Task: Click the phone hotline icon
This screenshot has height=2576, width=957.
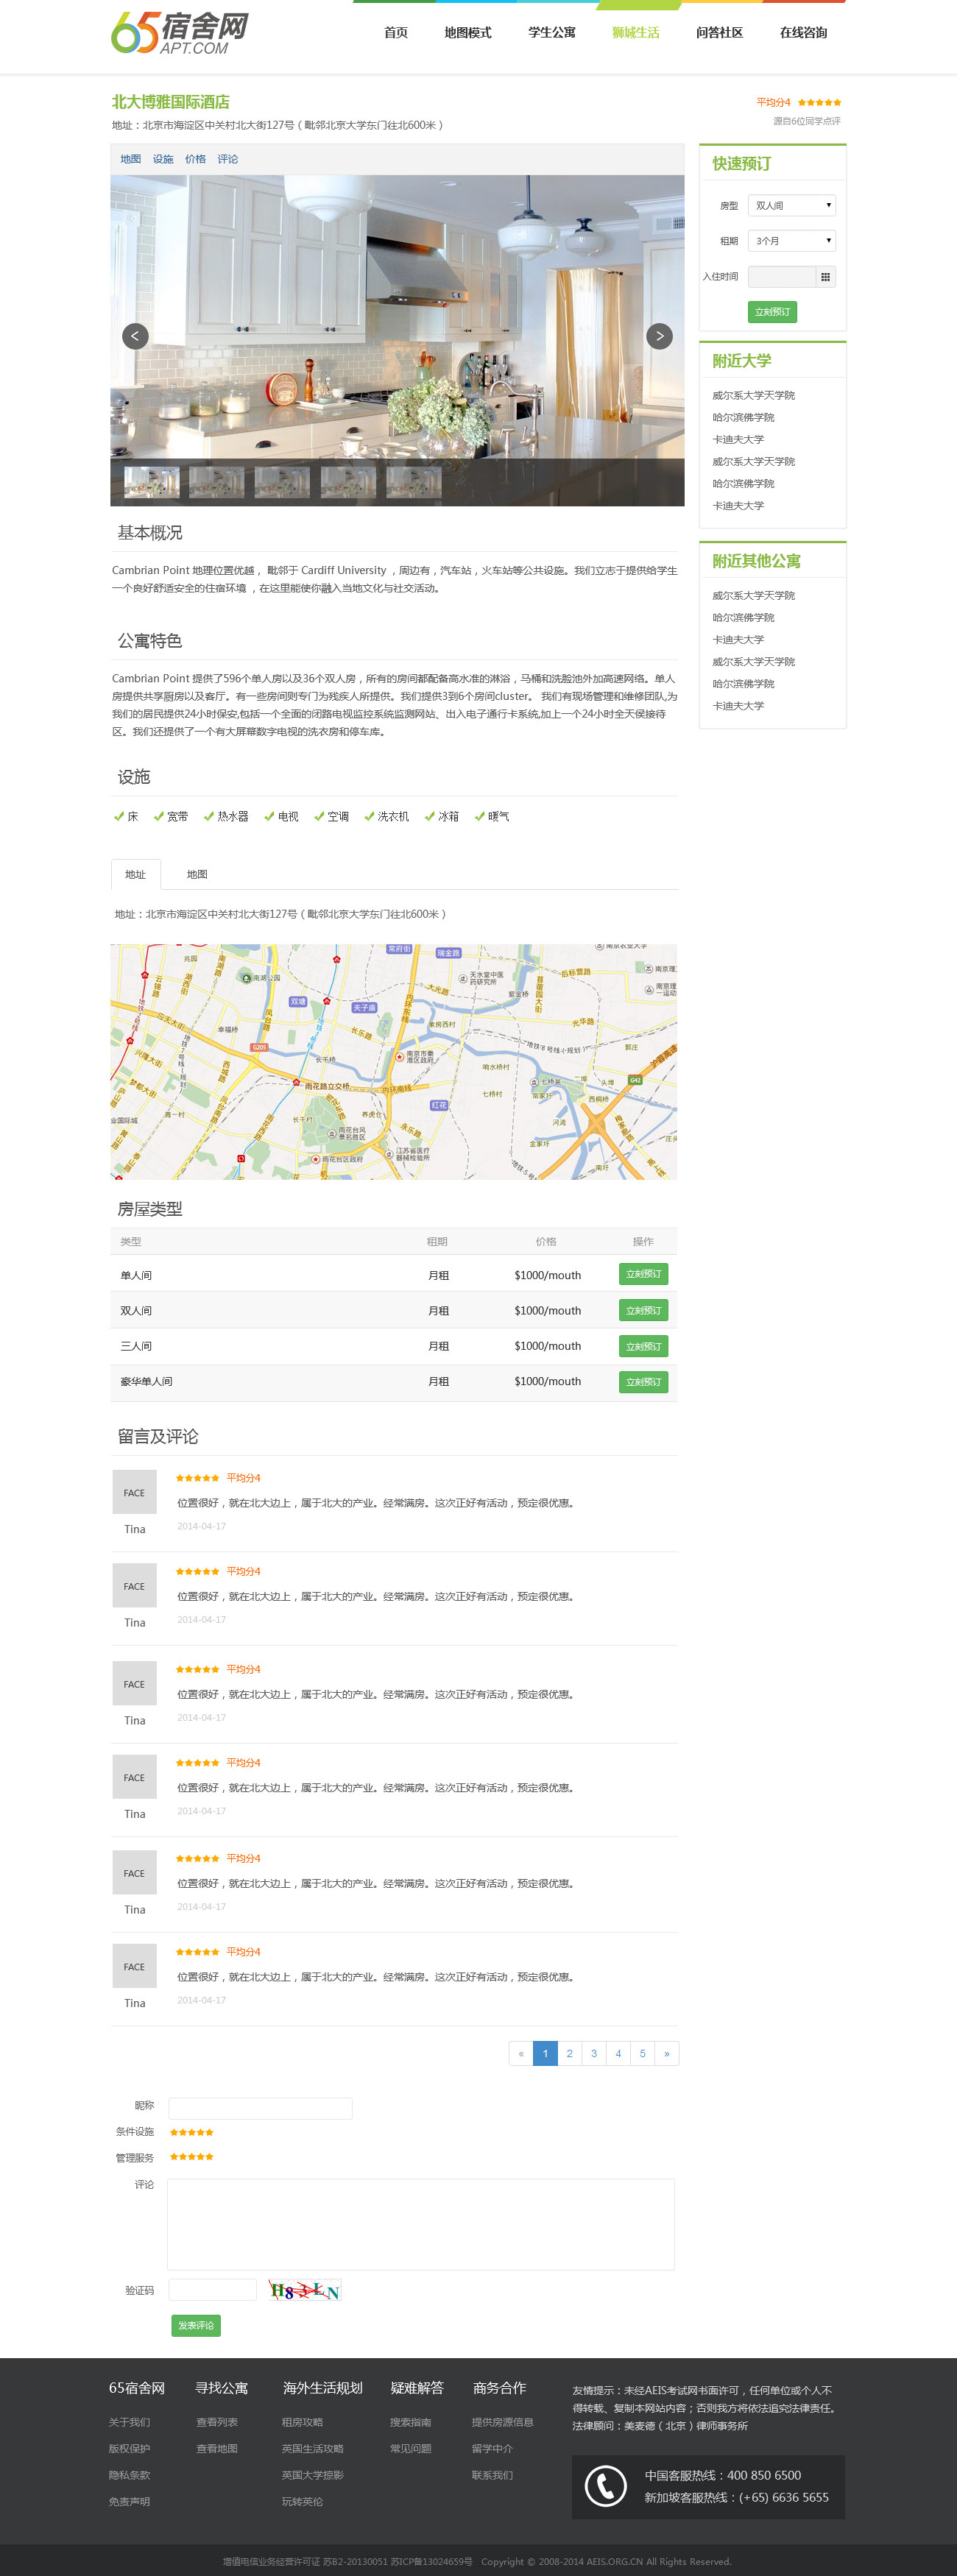Action: [606, 2486]
